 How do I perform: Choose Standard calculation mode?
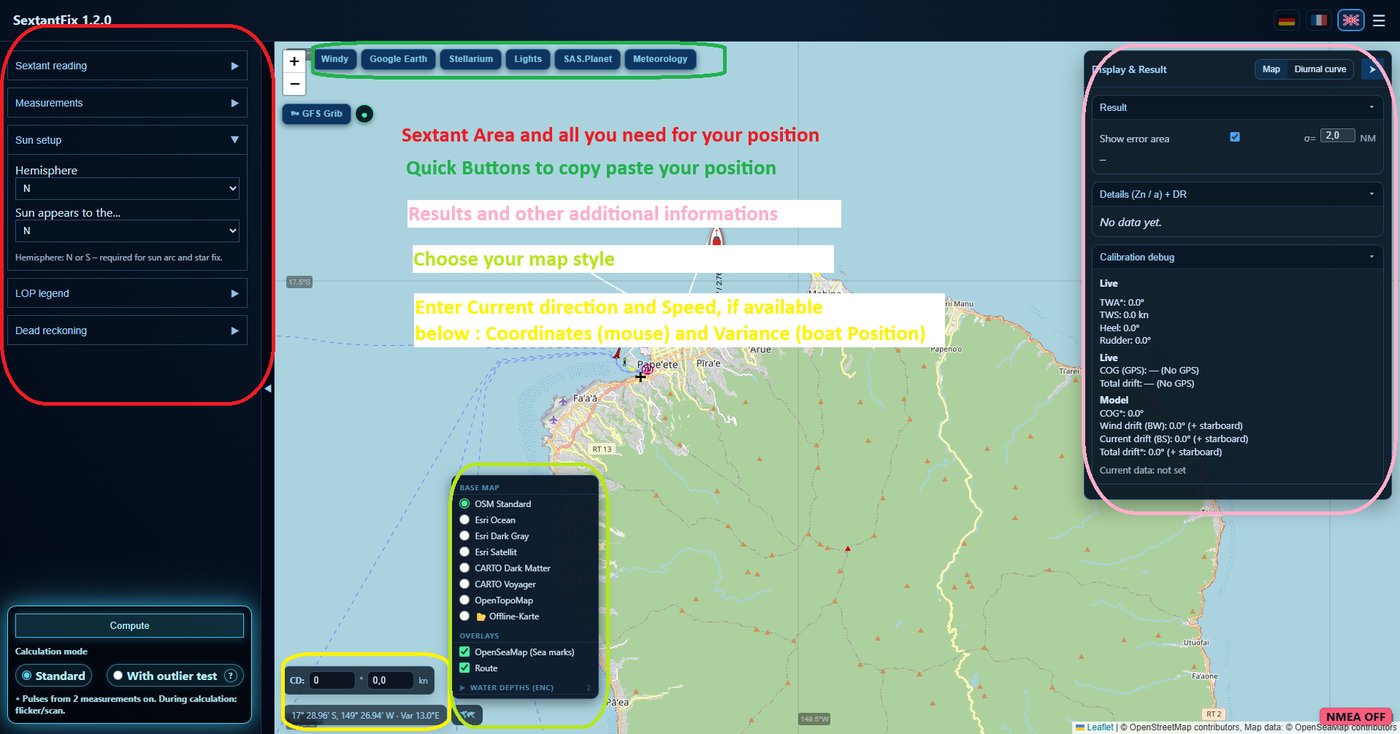pos(54,676)
